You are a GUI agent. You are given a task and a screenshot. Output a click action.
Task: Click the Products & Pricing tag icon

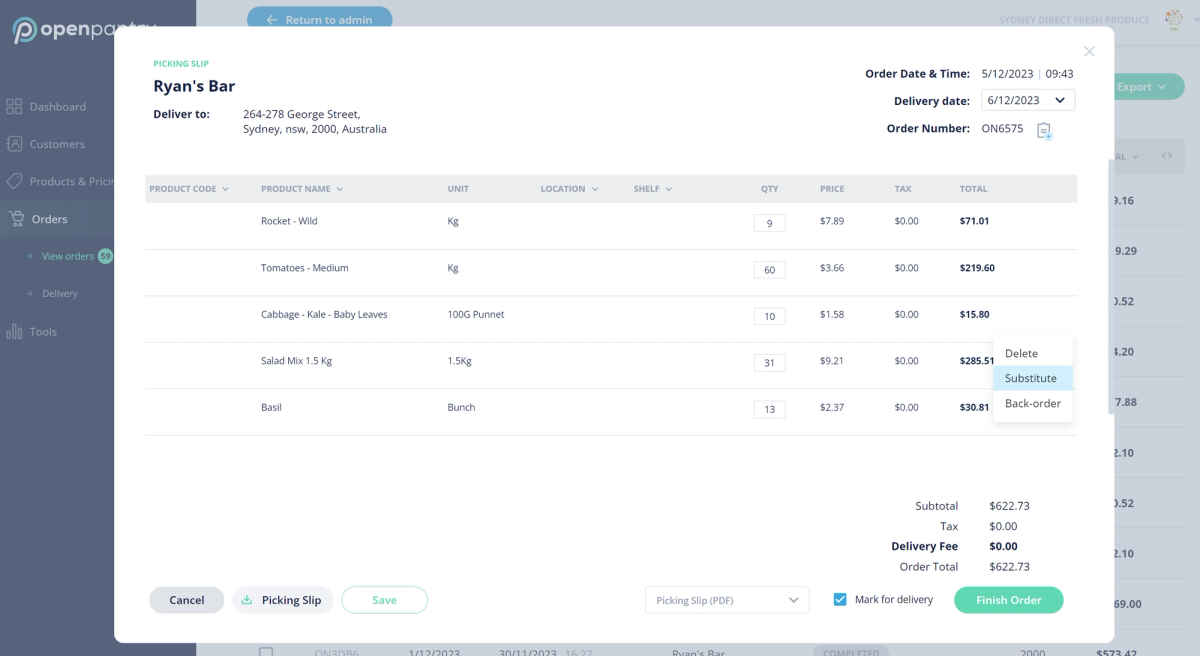tap(14, 181)
